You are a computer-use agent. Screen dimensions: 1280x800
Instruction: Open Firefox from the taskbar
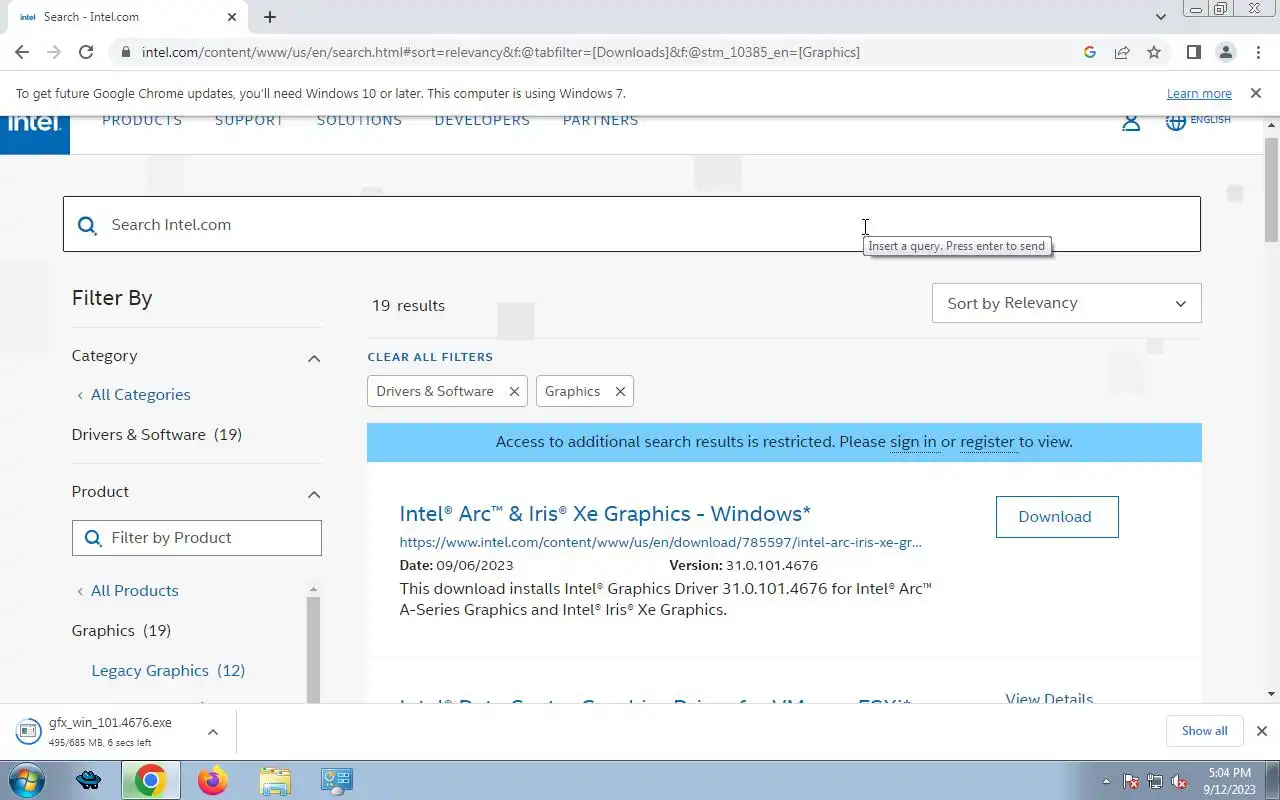[212, 780]
